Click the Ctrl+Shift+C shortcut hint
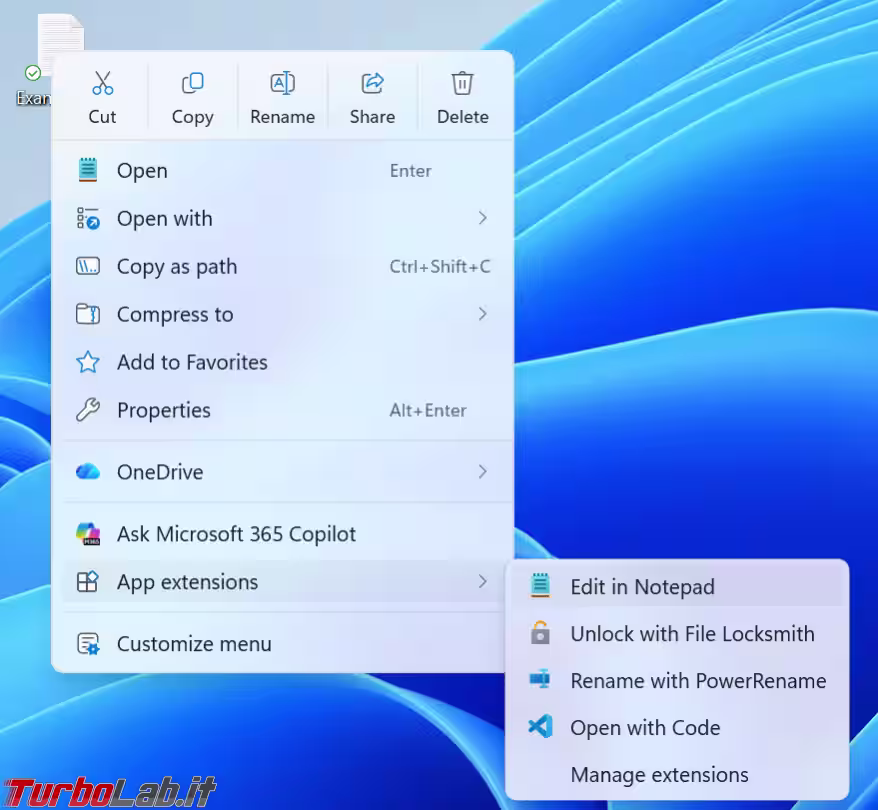Screen dimensions: 878x810 440,266
